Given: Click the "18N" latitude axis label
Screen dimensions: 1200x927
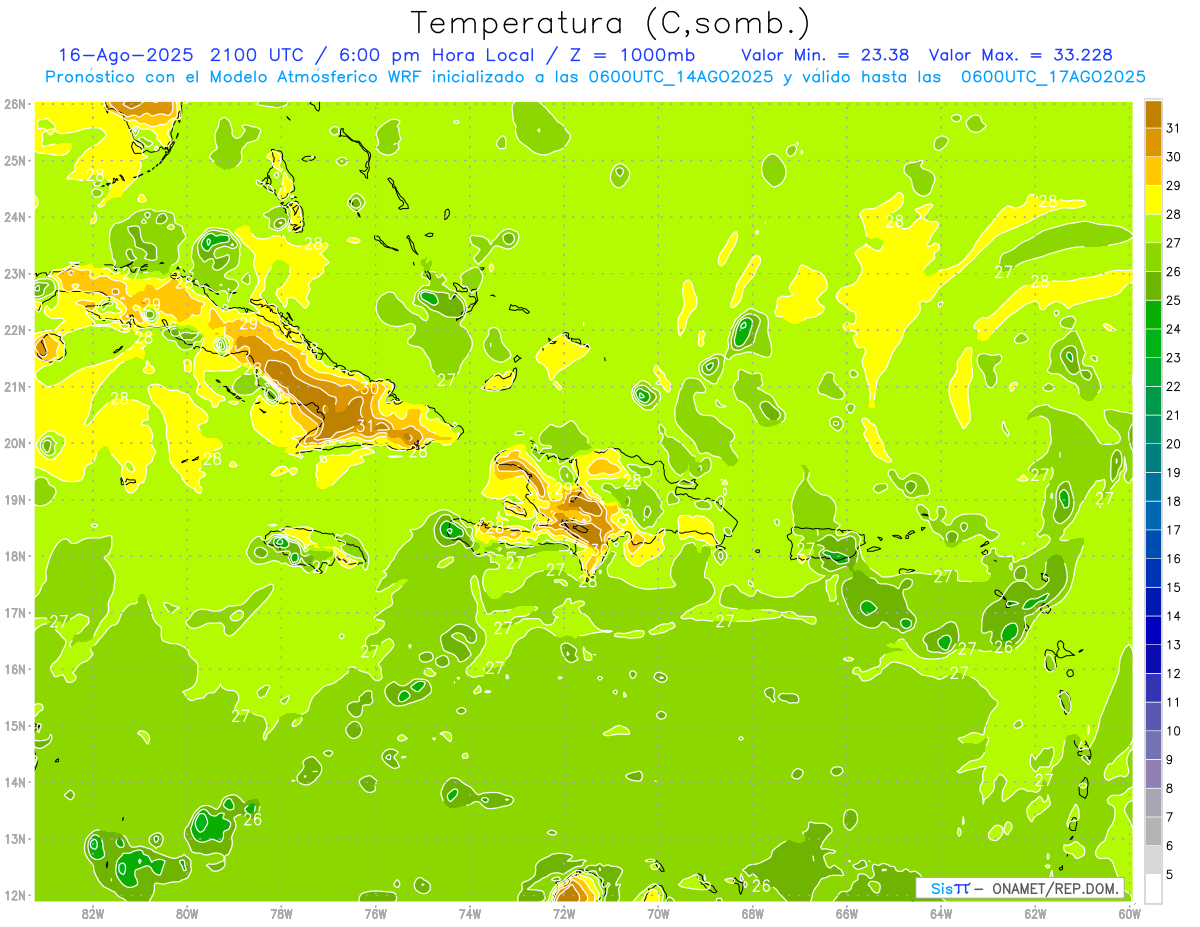Looking at the screenshot, I should [15, 556].
